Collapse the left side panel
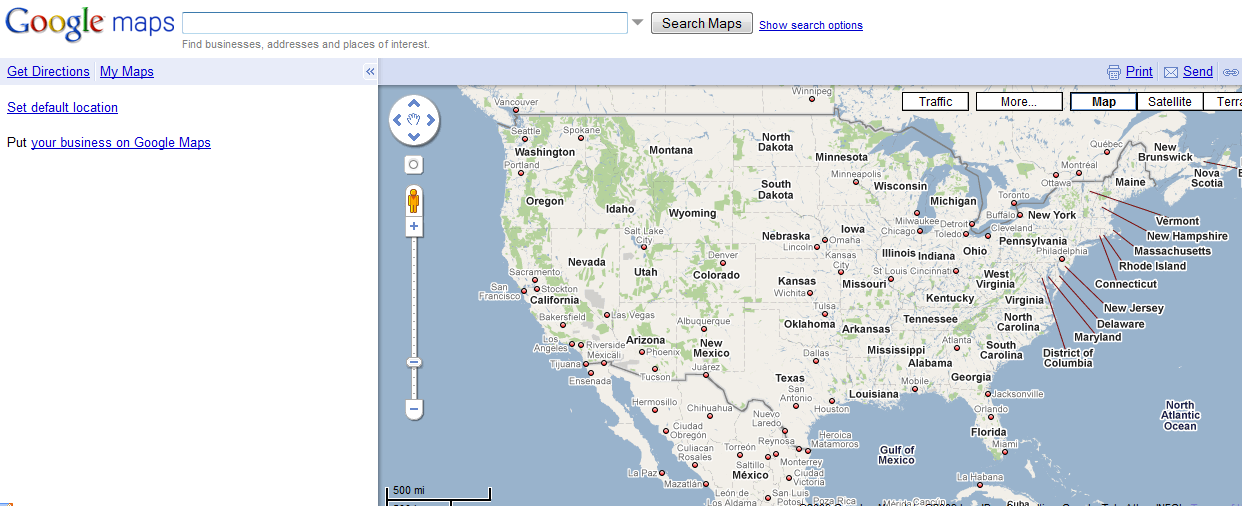This screenshot has height=506, width=1242. (x=369, y=72)
